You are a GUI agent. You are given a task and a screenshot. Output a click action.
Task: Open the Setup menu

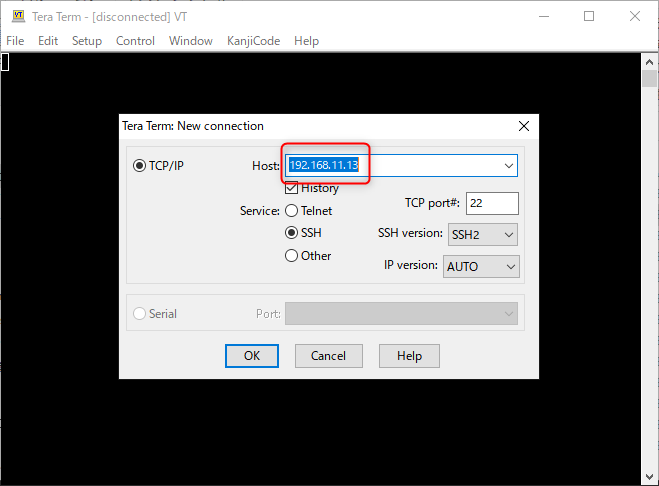point(87,41)
